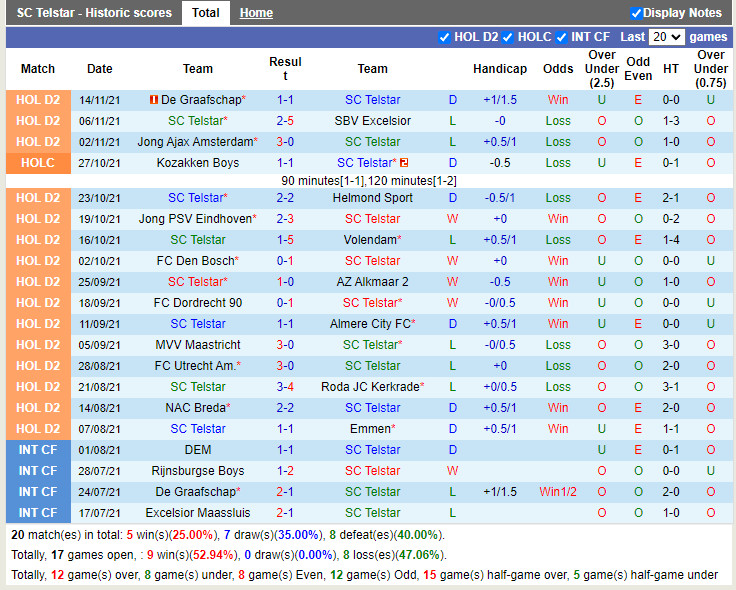
Task: Click the Handicap column header
Action: click(500, 69)
